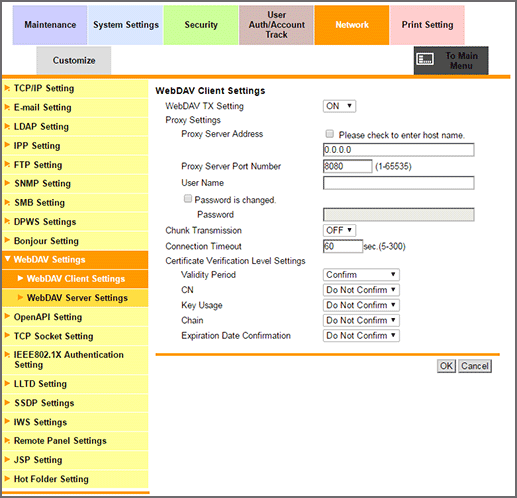The width and height of the screenshot is (517, 498).
Task: Click the Cancel button
Action: pyautogui.click(x=475, y=366)
